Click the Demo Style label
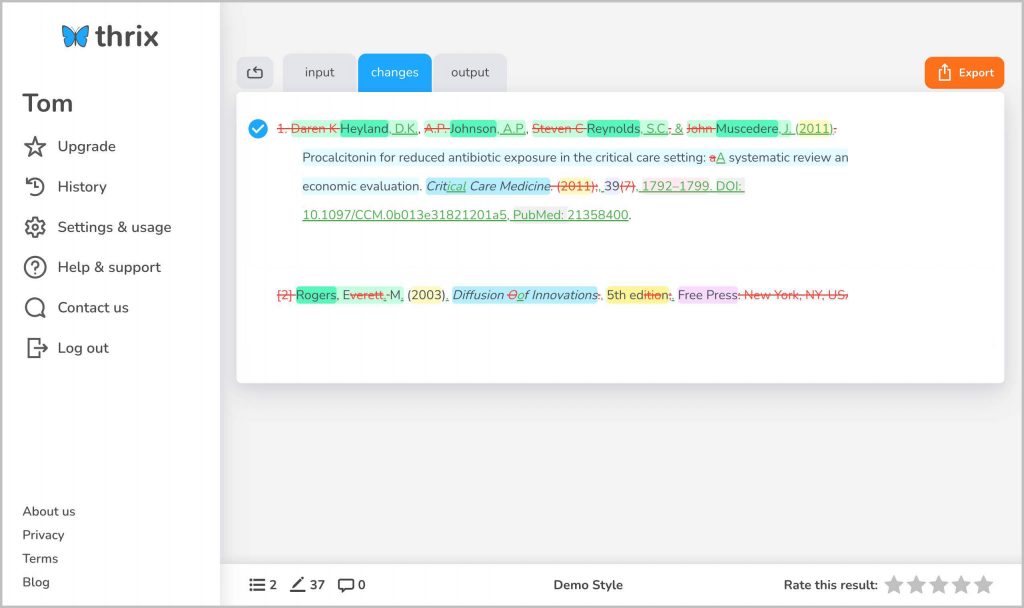 click(x=588, y=585)
